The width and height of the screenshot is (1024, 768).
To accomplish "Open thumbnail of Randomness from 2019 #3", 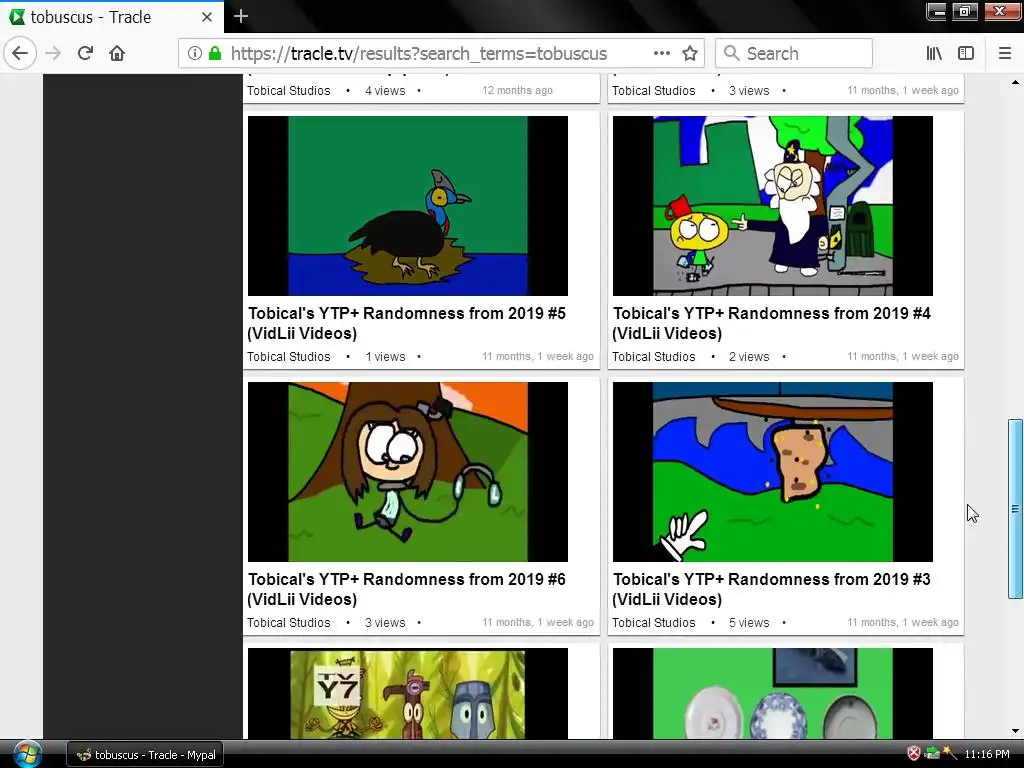I will pos(773,472).
